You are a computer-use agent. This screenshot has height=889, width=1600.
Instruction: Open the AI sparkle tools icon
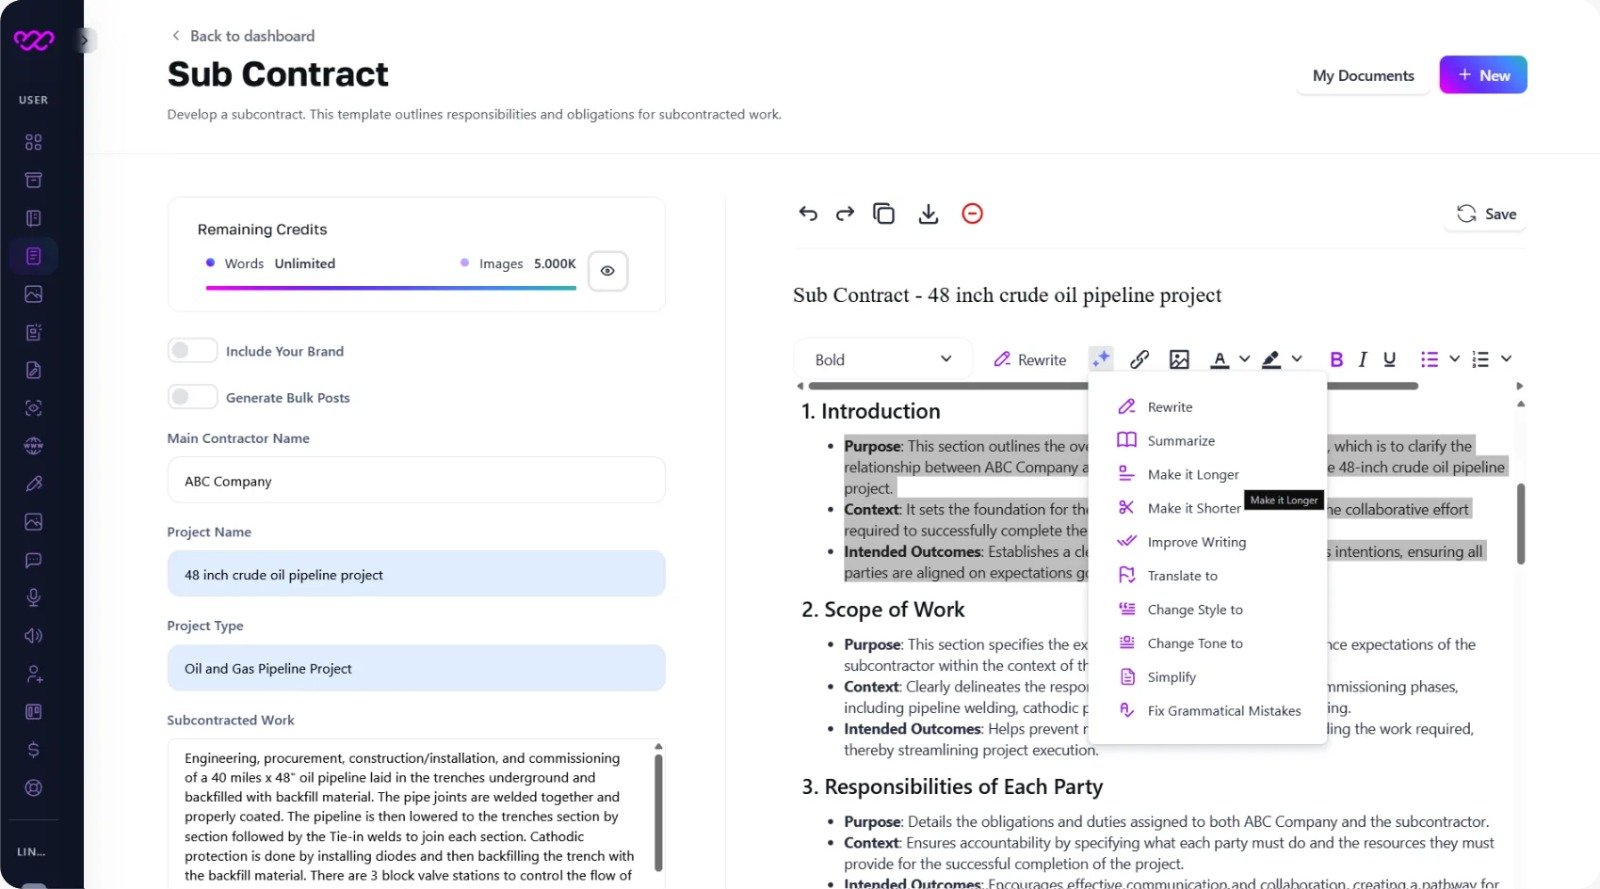[x=1101, y=359]
